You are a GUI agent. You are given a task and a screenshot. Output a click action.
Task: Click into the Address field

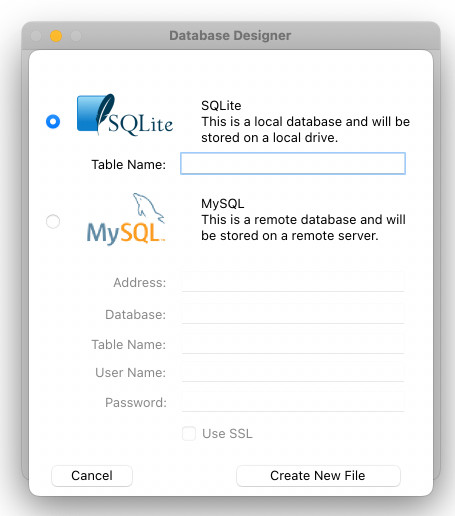293,282
